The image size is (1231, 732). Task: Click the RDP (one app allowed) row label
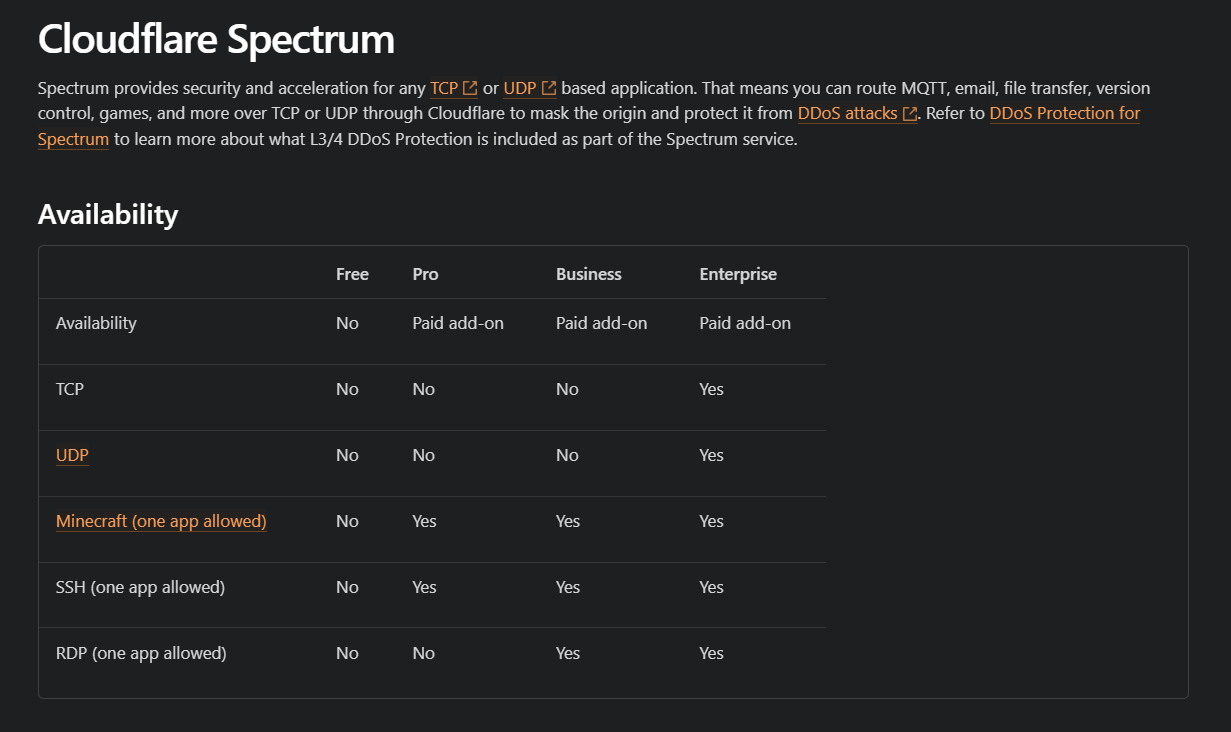[141, 653]
